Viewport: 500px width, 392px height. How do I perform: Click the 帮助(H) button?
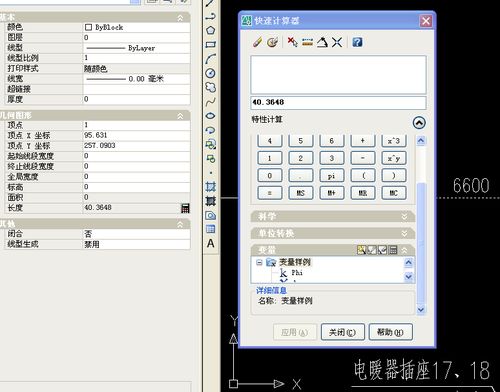click(391, 332)
